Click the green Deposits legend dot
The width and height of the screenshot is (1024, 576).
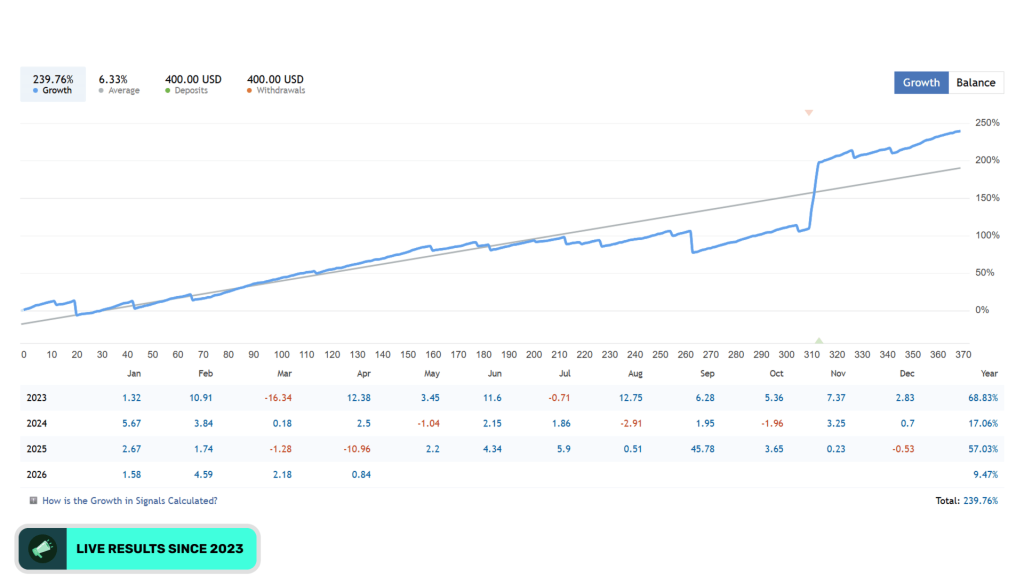(168, 91)
